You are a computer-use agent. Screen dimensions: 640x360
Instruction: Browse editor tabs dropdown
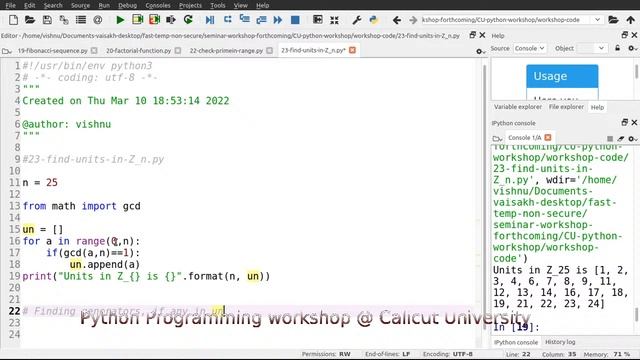coord(7,51)
